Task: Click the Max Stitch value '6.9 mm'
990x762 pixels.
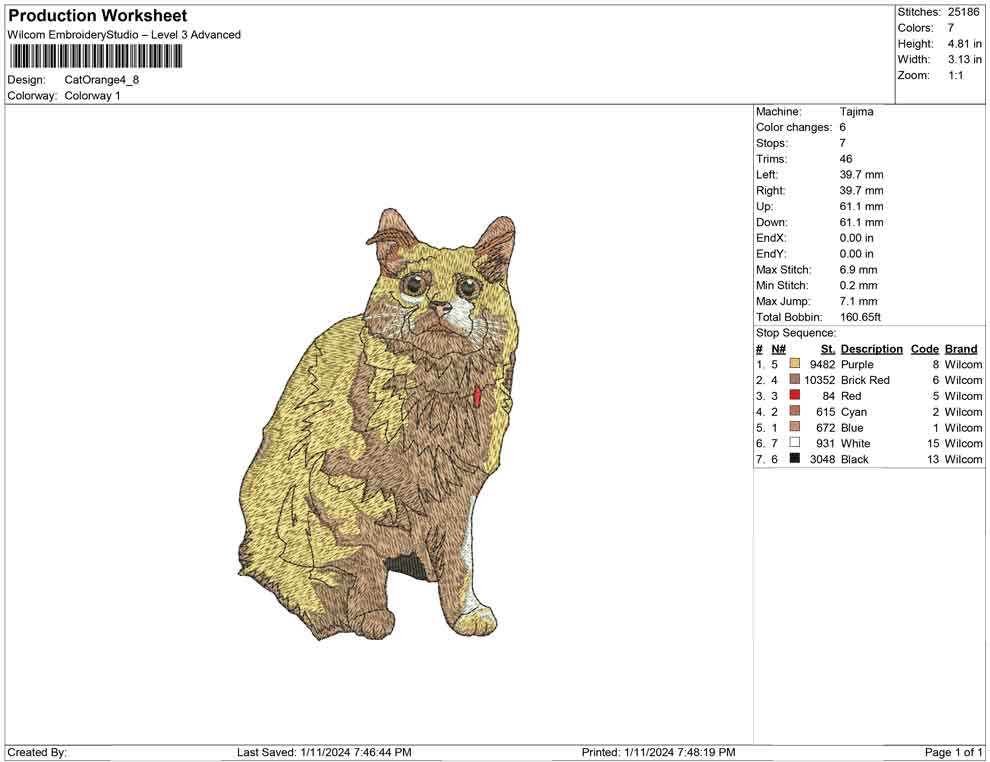Action: (859, 270)
